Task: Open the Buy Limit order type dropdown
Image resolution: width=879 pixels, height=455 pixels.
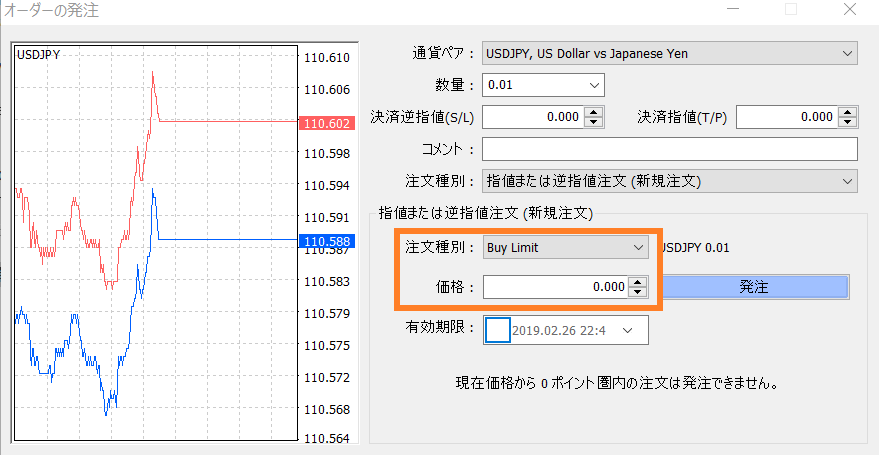Action: (x=566, y=248)
